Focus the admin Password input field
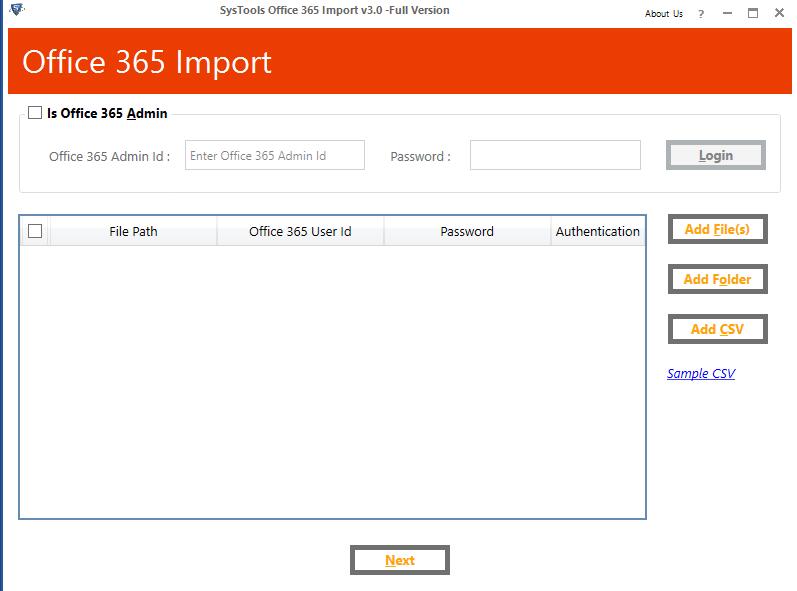 (555, 155)
